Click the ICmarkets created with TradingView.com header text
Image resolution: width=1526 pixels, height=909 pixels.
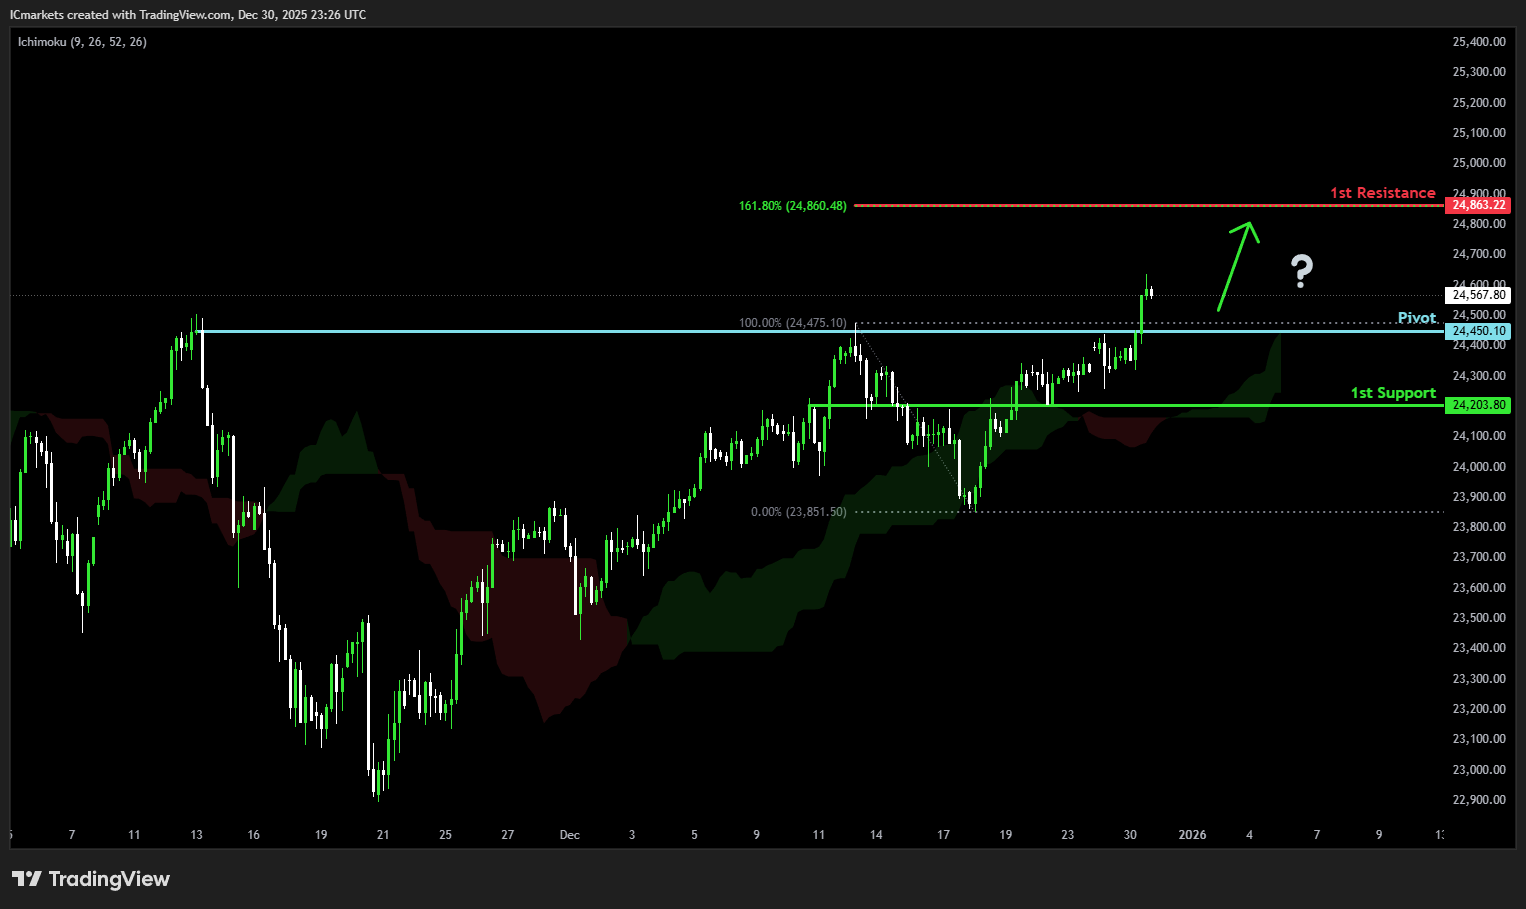click(188, 15)
